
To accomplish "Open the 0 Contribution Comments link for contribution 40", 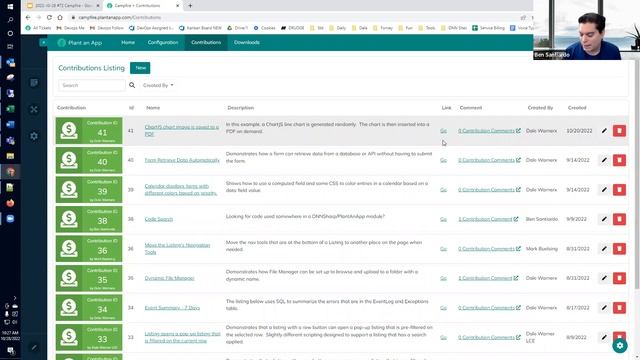I will pos(489,160).
